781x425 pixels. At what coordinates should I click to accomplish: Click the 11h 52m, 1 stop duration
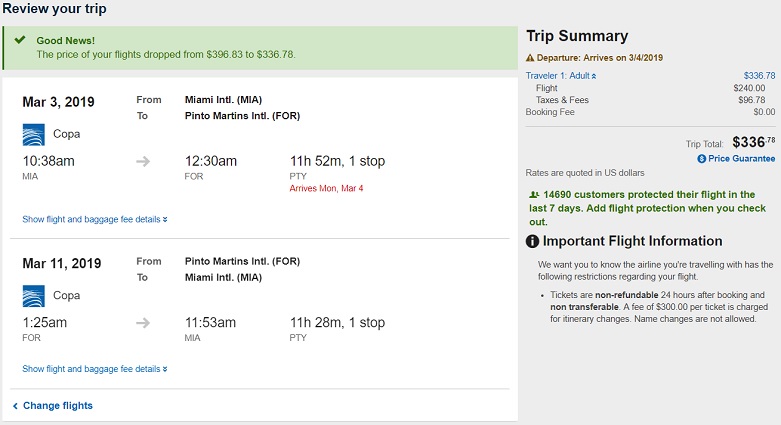pyautogui.click(x=336, y=161)
